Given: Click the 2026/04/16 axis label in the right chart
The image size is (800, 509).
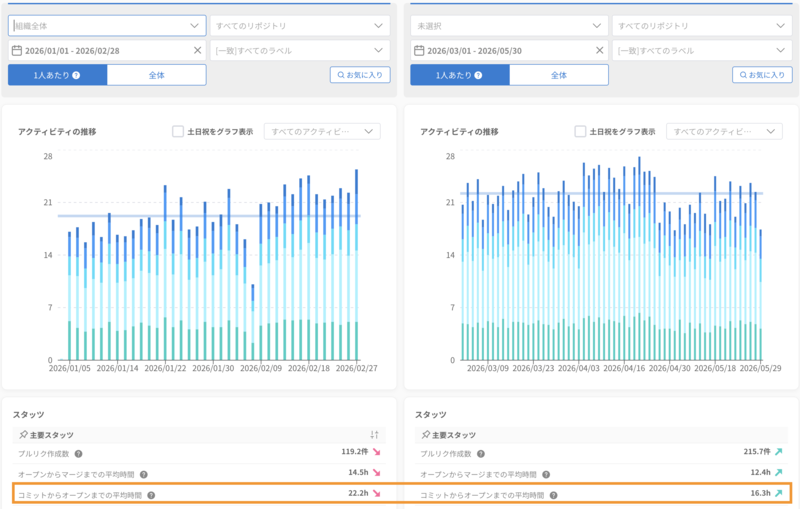Looking at the screenshot, I should (x=624, y=368).
